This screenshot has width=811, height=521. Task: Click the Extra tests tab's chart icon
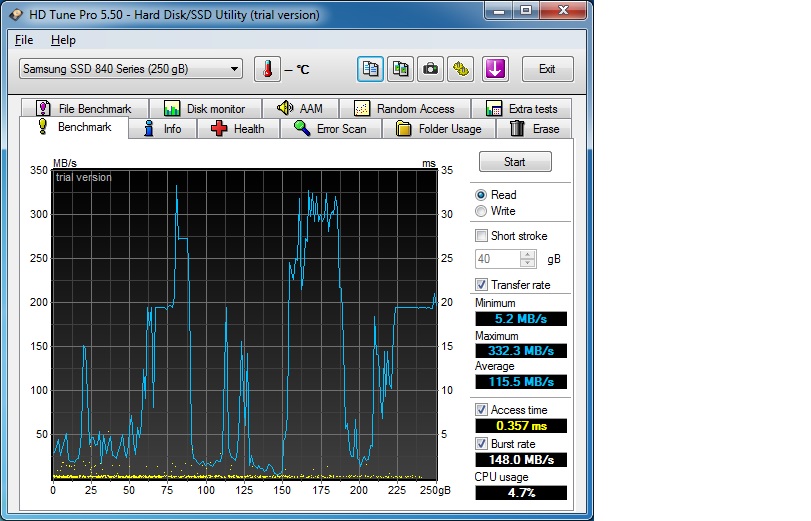click(494, 108)
